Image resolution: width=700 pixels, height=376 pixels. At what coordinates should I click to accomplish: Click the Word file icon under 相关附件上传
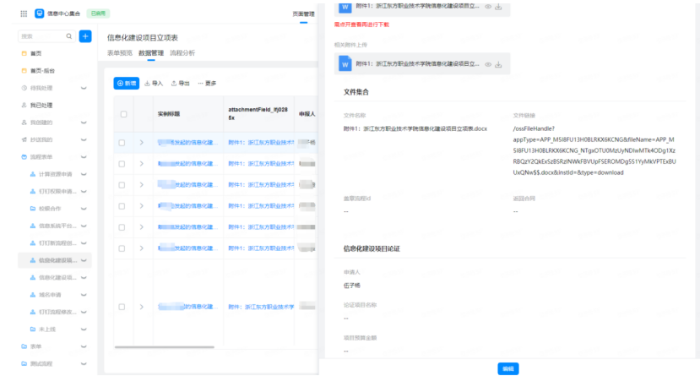coord(345,64)
